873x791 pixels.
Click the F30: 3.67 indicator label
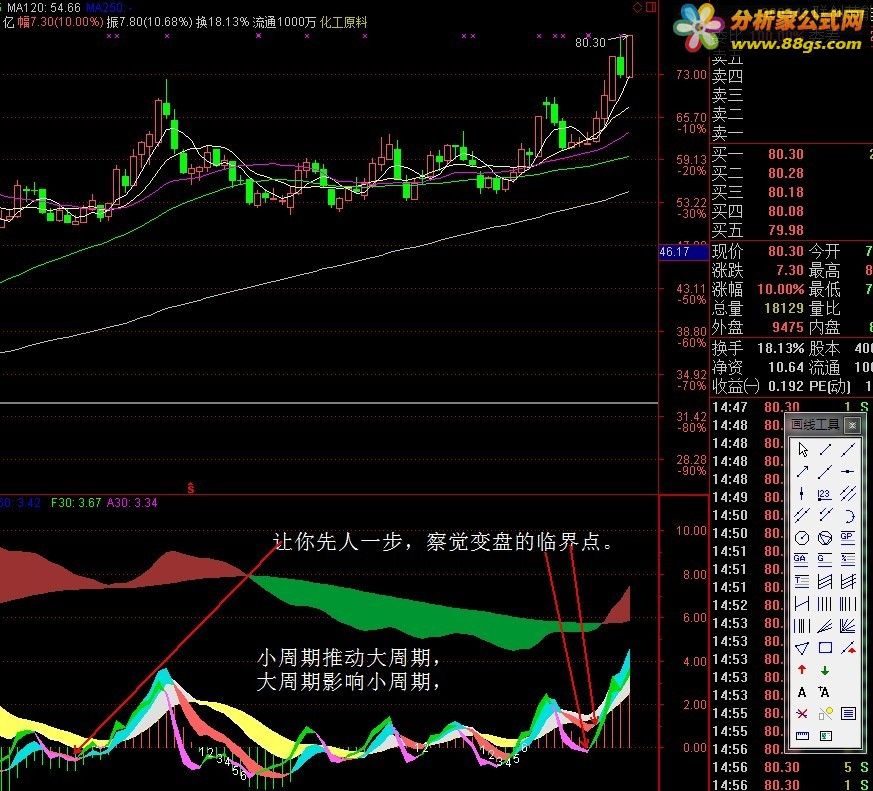click(x=76, y=503)
